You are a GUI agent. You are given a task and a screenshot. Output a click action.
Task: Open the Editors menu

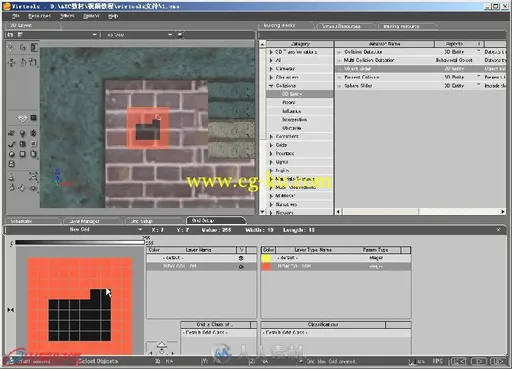(67, 16)
